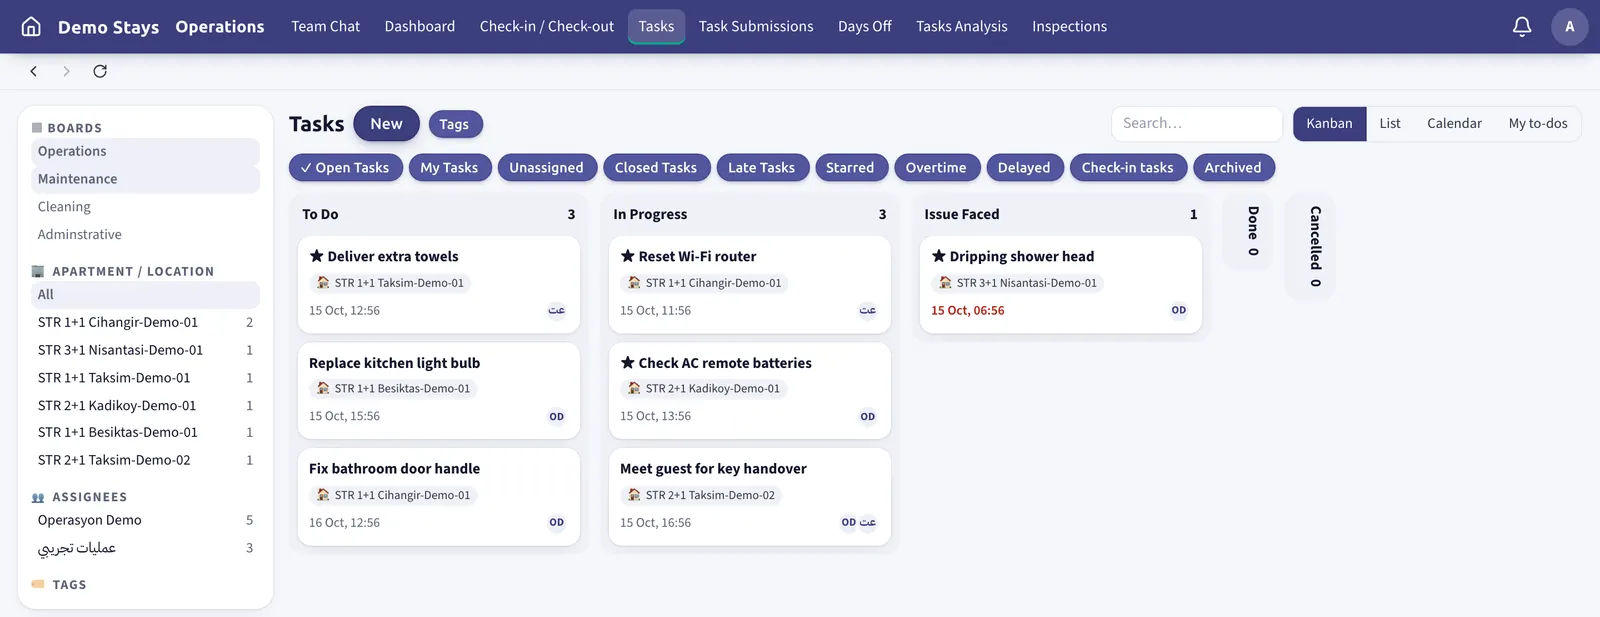Open Task Submissions menu
Viewport: 1600px width, 617px height.
pos(756,27)
